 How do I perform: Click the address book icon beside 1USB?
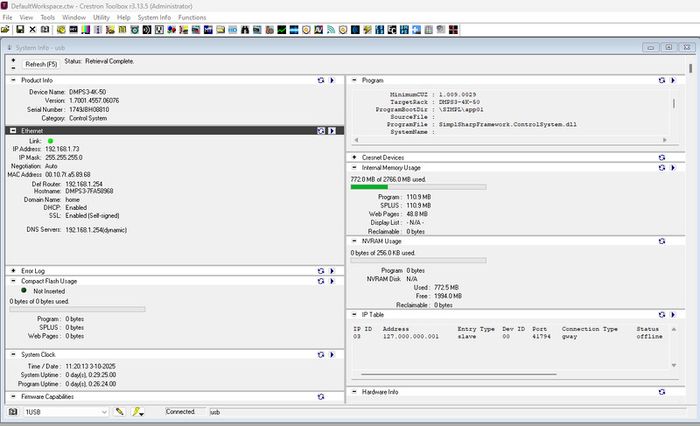(13, 412)
